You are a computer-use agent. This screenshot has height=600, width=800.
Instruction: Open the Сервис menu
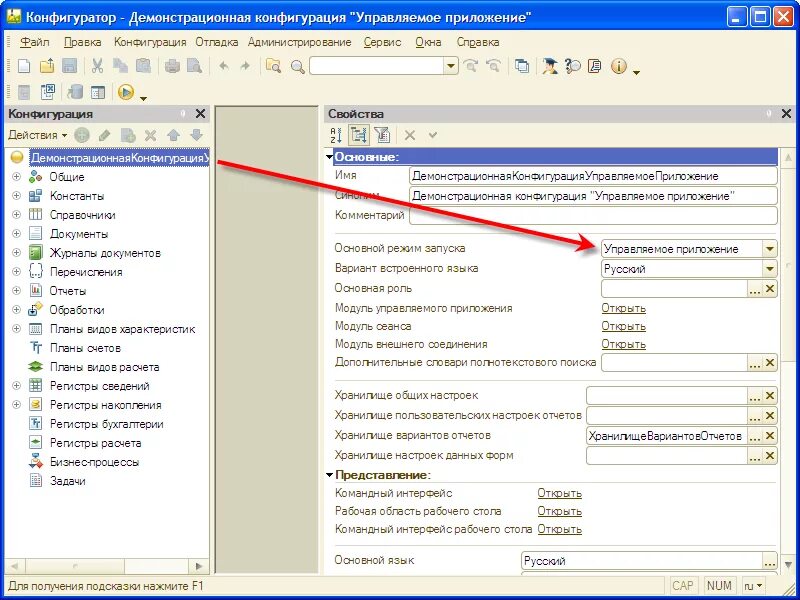click(382, 42)
